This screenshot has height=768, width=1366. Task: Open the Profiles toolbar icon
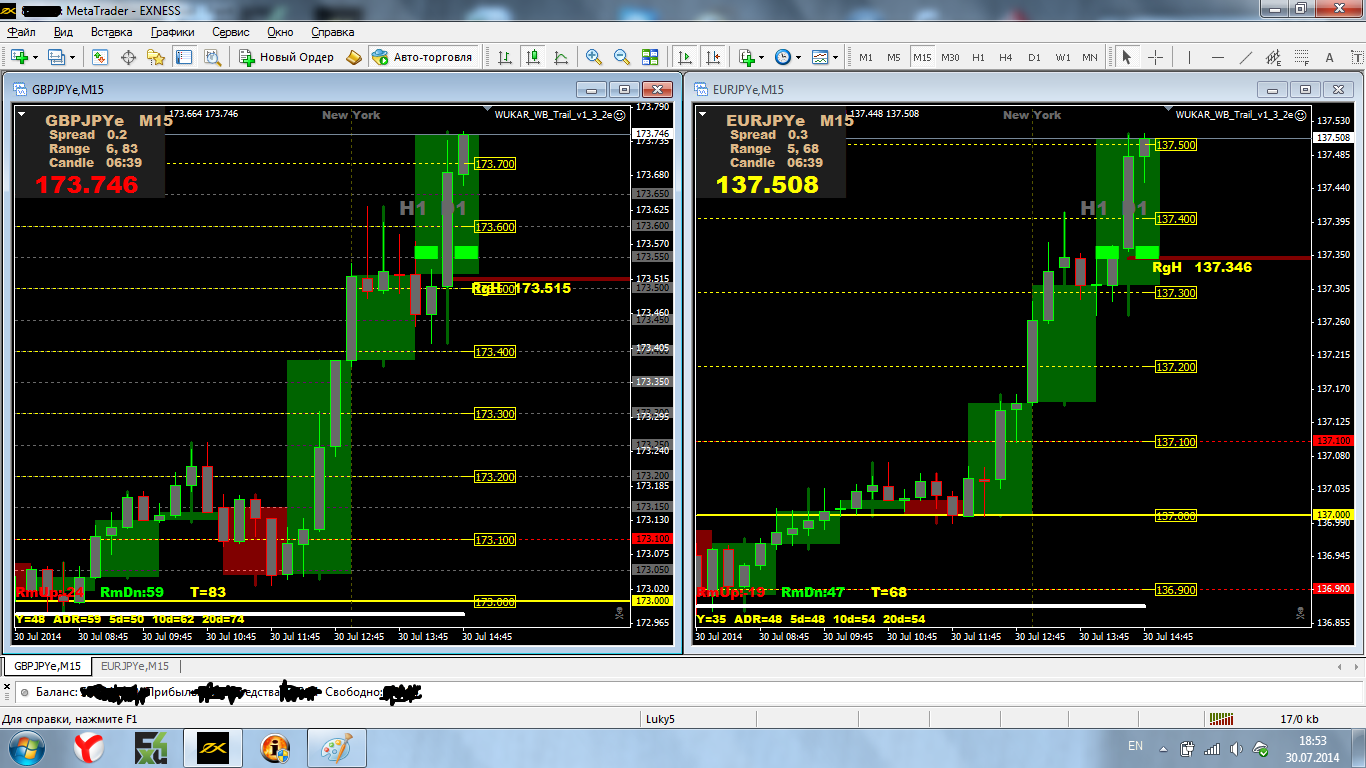coord(56,57)
